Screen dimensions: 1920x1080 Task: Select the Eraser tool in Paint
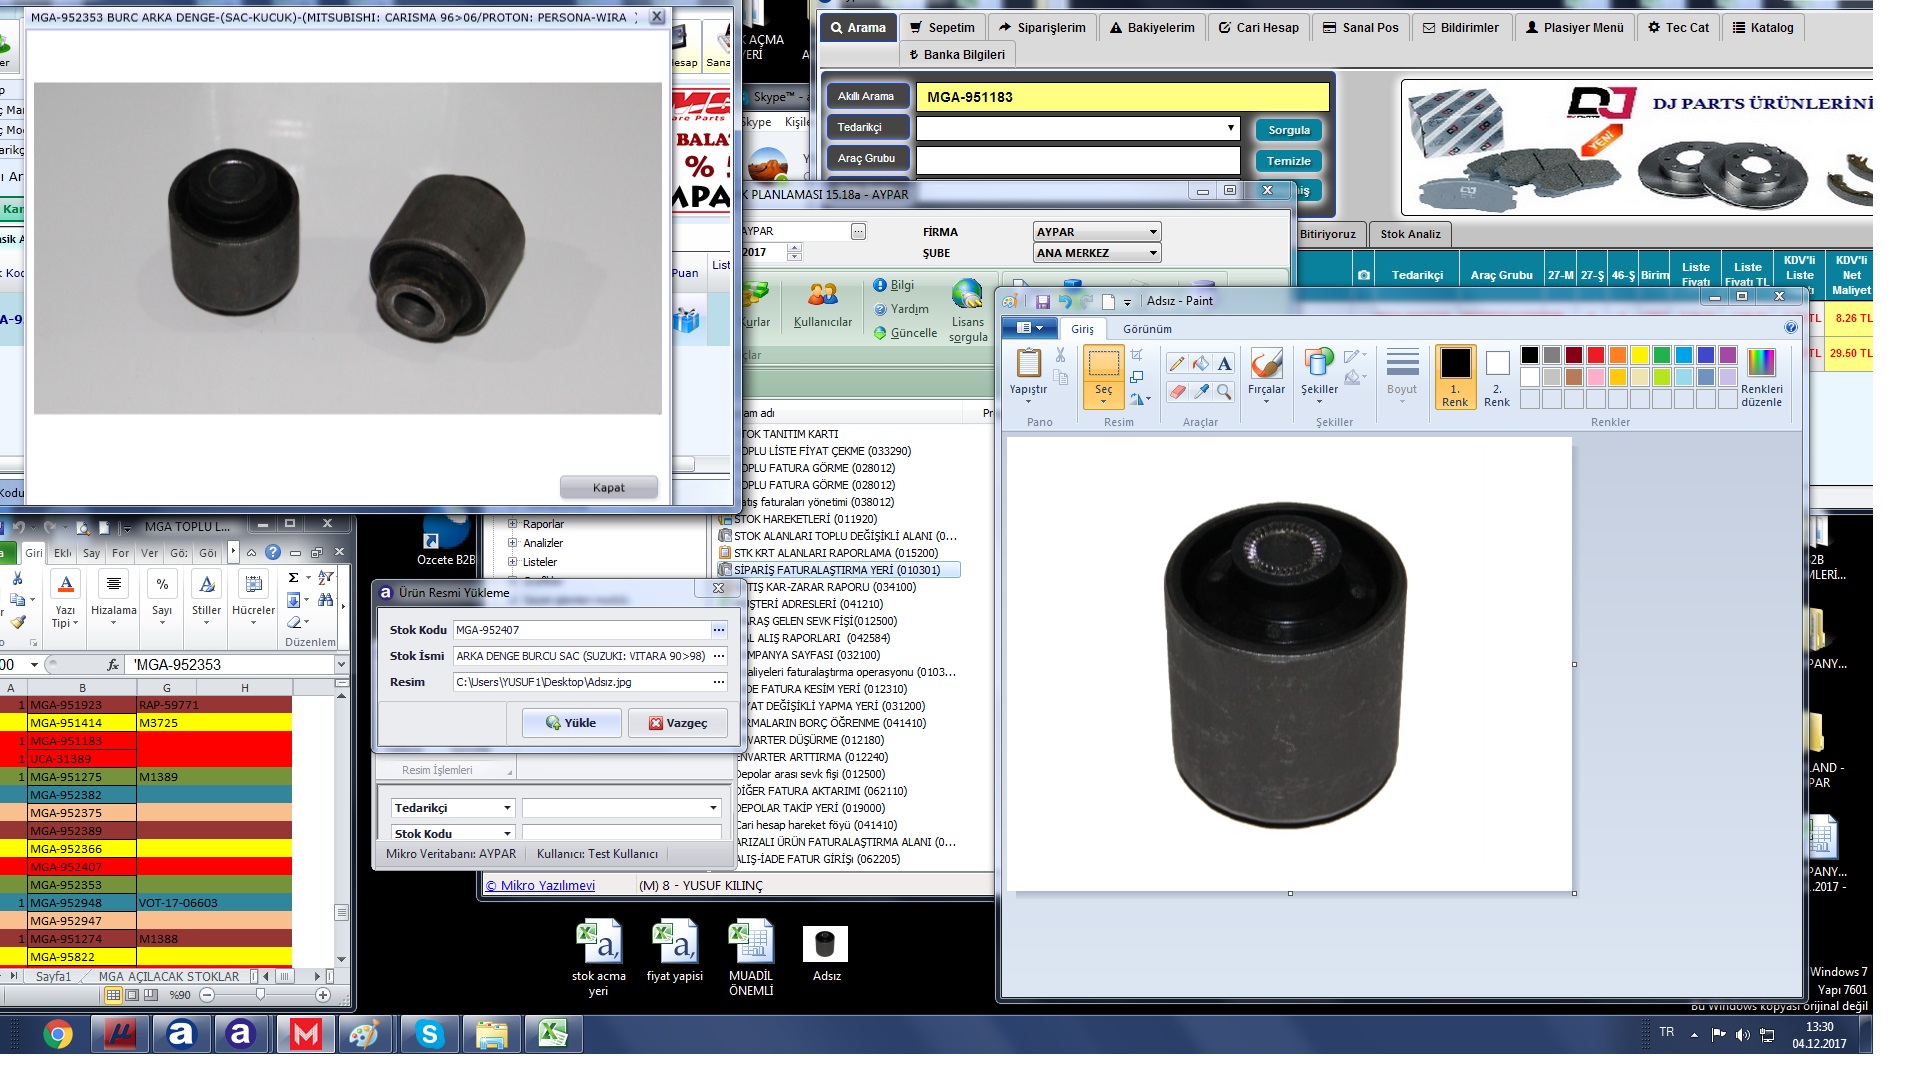1177,392
